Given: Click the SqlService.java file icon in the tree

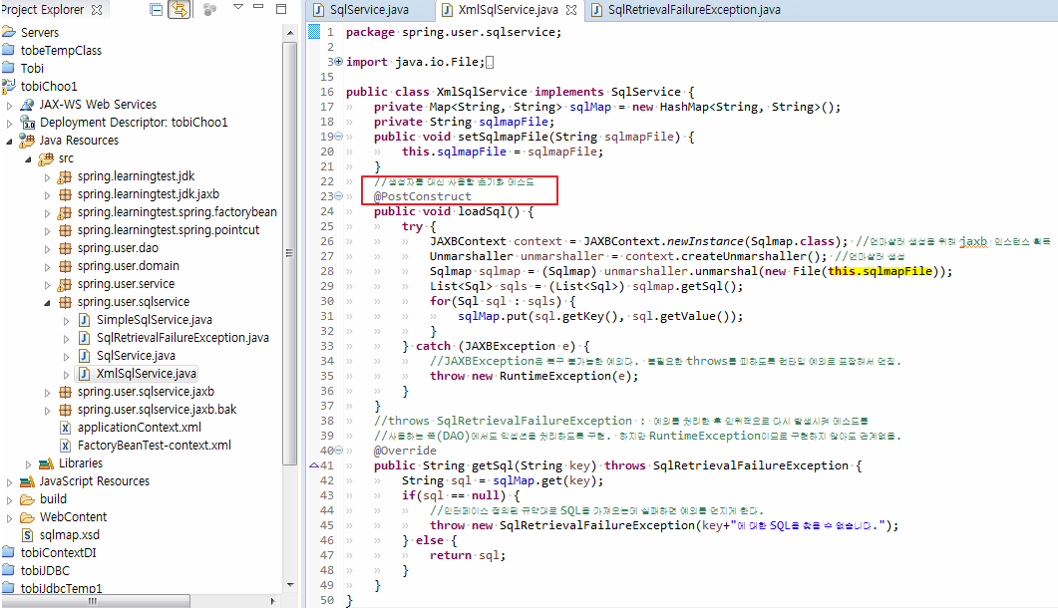Looking at the screenshot, I should pos(84,356).
